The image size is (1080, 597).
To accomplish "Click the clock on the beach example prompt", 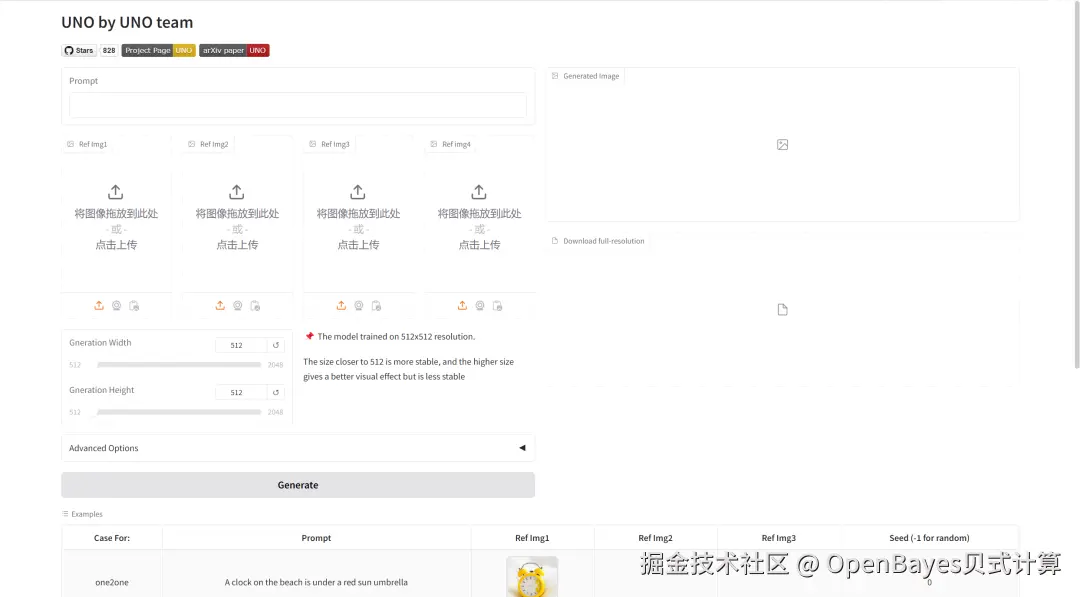I will tap(316, 582).
